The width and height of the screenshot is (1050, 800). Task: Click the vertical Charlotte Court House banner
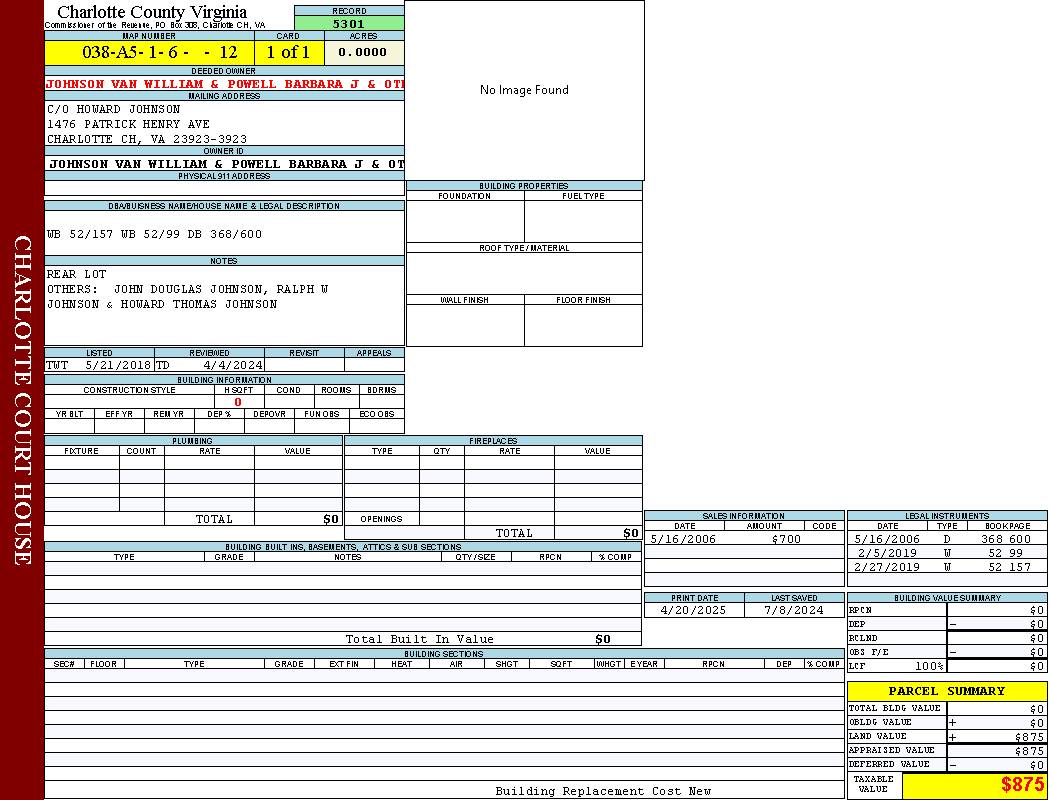coord(22,400)
